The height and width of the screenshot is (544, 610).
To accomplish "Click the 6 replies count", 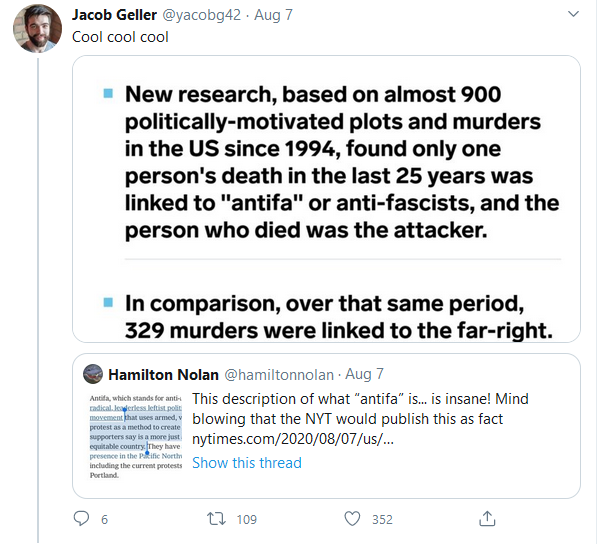I will [x=104, y=519].
